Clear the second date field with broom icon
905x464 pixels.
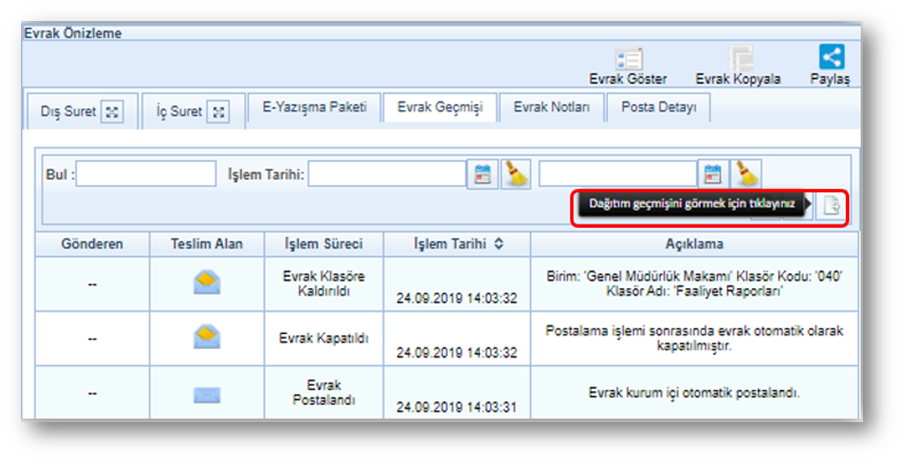pos(747,174)
